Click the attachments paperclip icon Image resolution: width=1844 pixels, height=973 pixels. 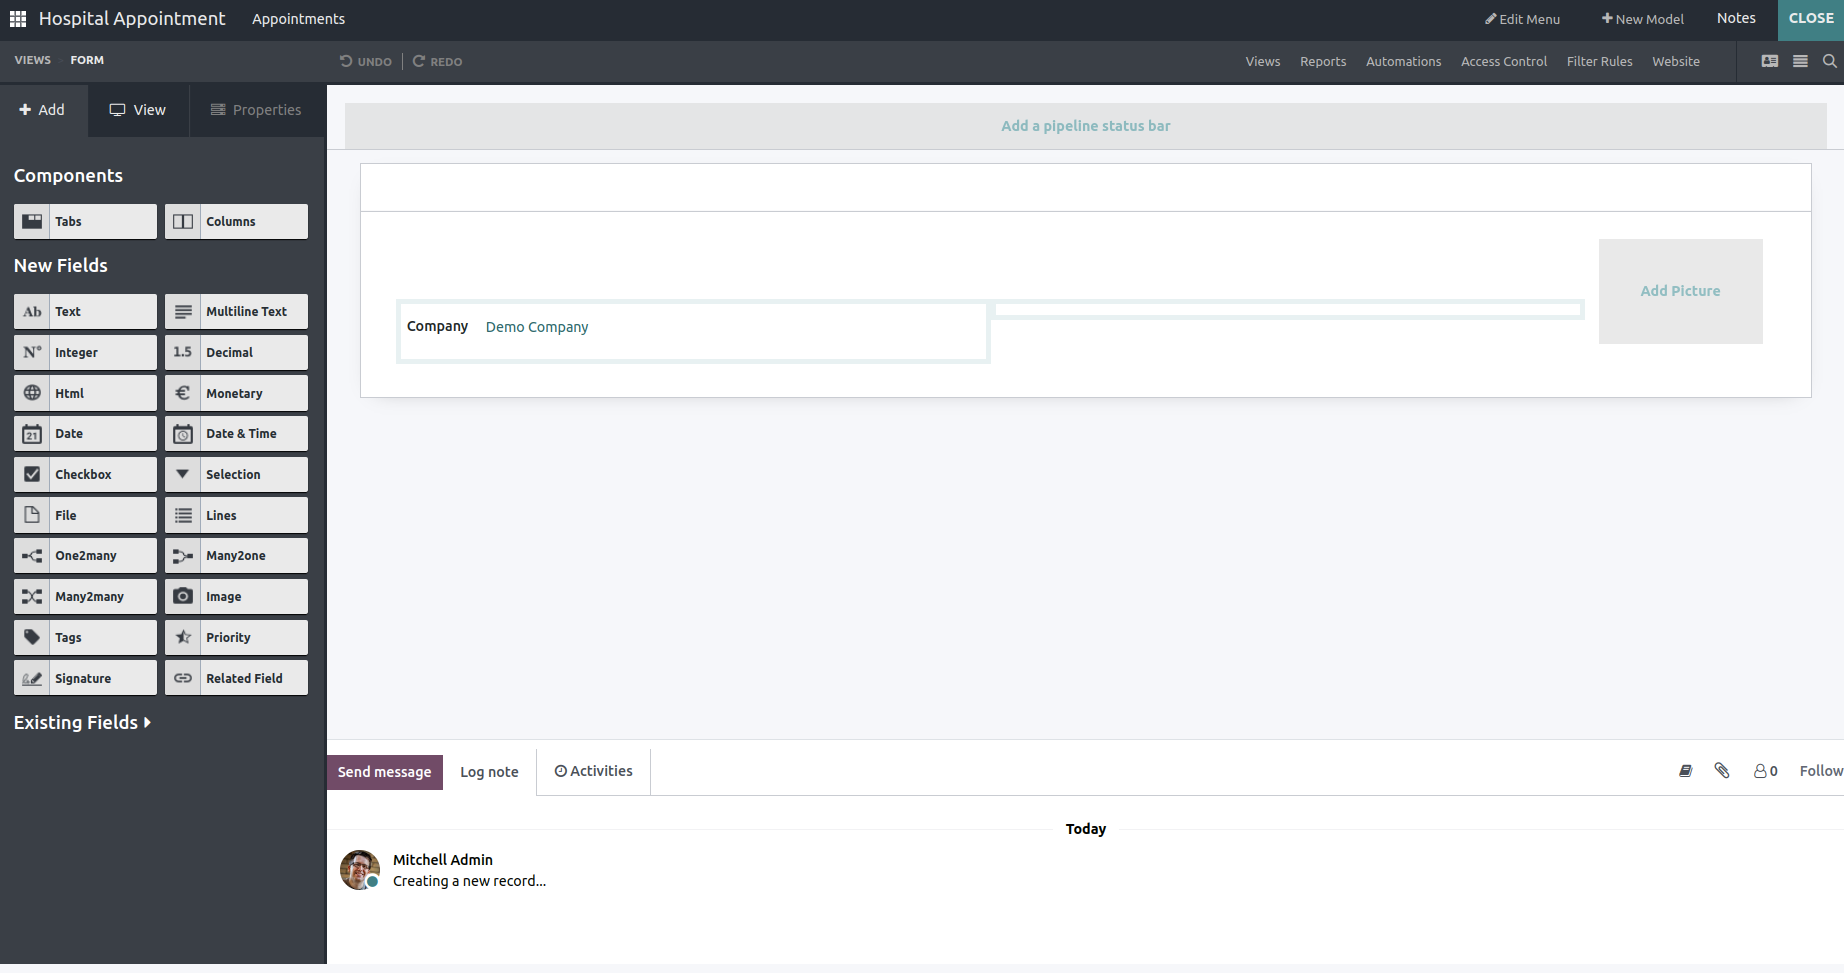1722,771
